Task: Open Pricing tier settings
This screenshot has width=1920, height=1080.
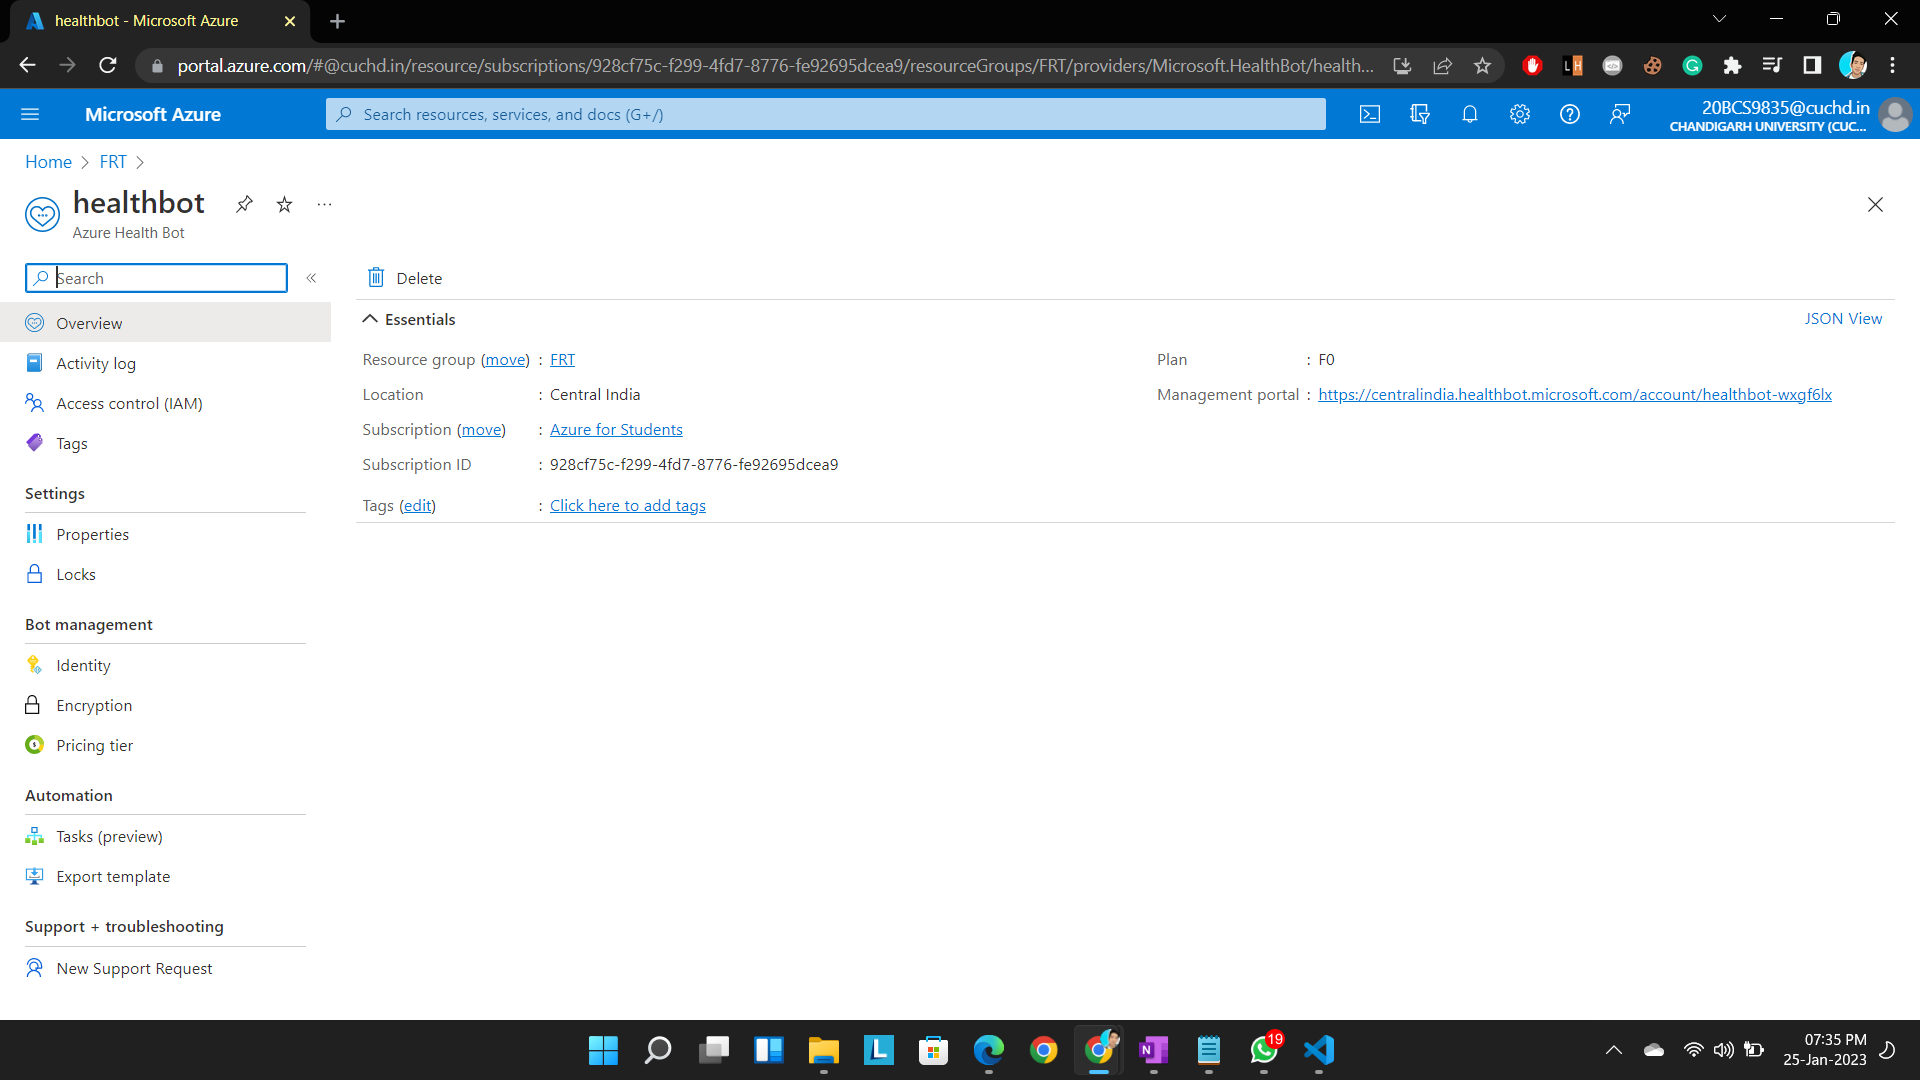Action: point(94,745)
